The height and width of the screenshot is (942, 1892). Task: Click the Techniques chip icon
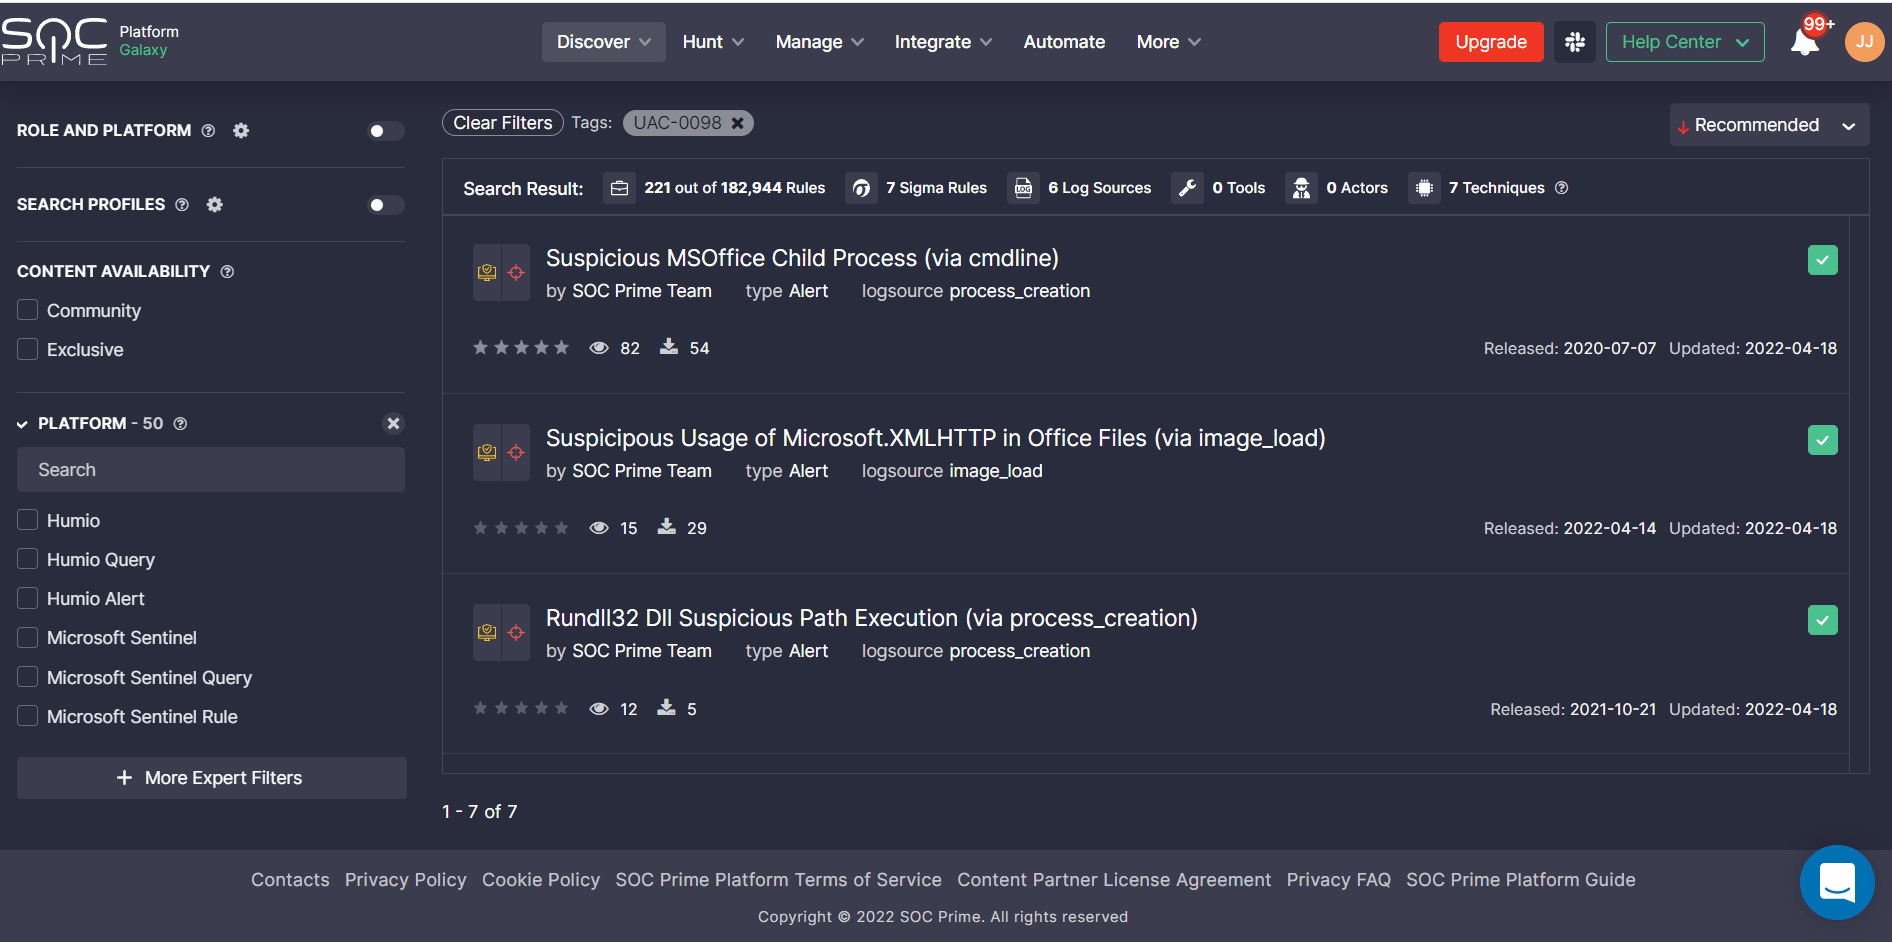[x=1424, y=188]
